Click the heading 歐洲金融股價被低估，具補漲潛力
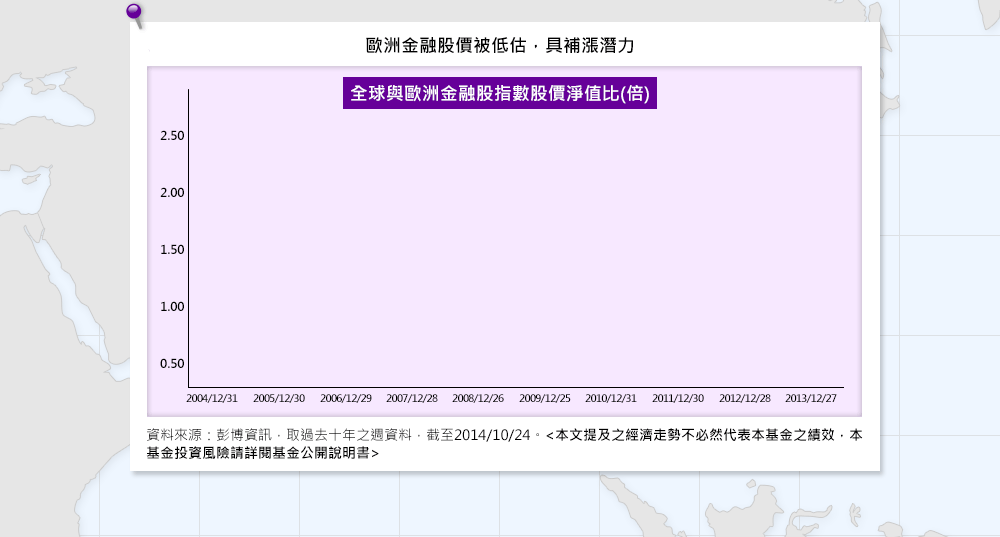 point(500,46)
